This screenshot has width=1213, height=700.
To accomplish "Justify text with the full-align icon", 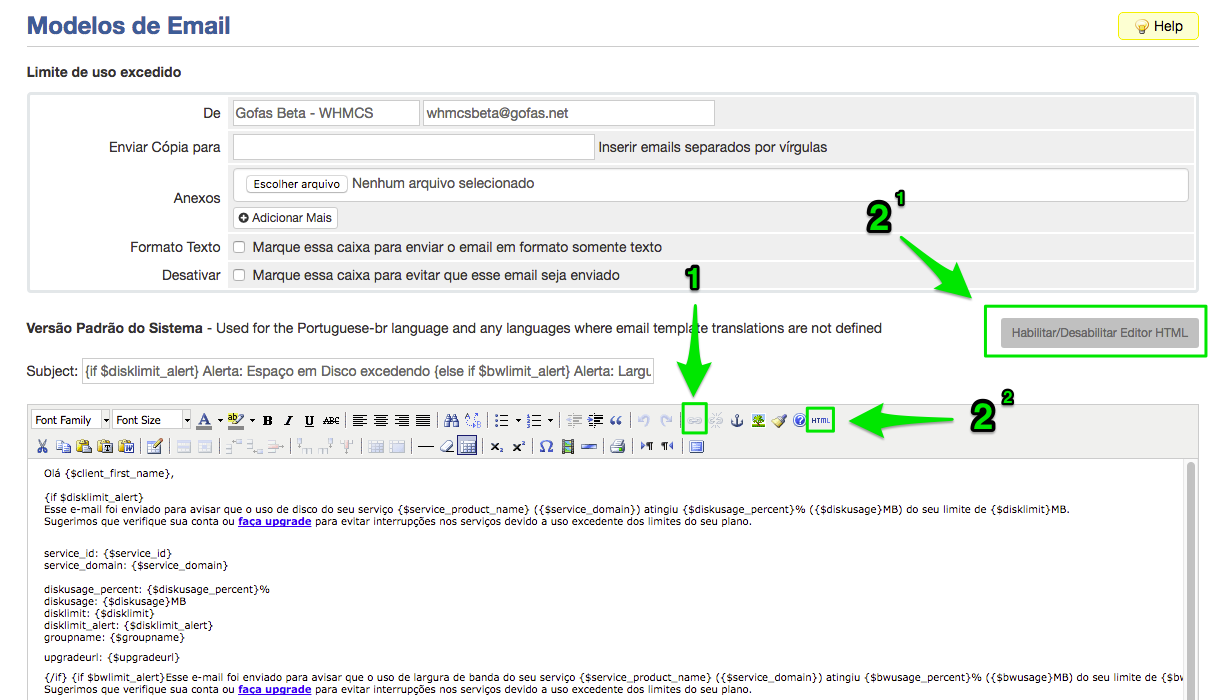I will click(x=423, y=421).
